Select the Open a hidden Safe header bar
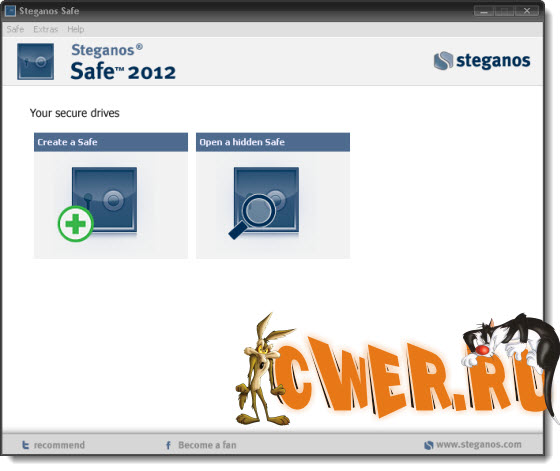560x471 pixels. 273,142
